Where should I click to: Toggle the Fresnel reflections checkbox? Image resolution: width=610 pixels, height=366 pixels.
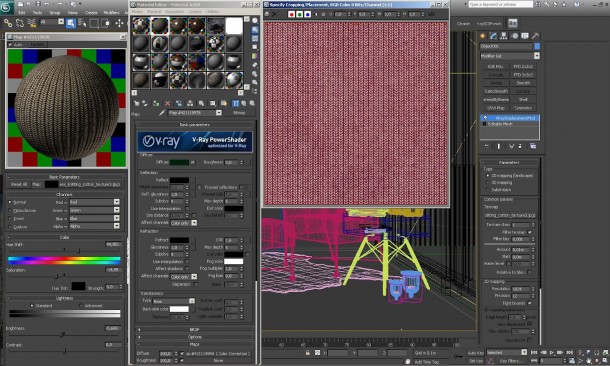point(241,187)
